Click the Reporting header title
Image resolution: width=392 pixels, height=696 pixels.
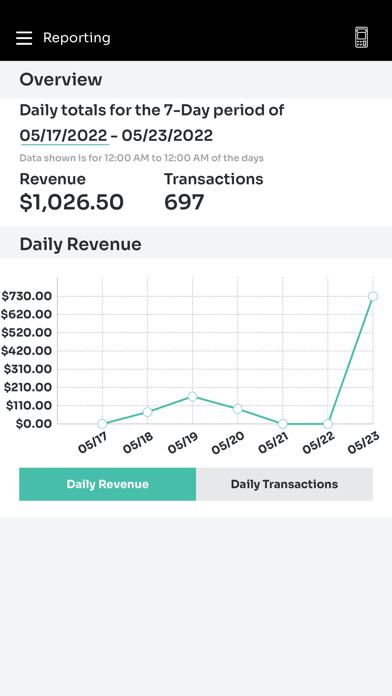click(76, 38)
